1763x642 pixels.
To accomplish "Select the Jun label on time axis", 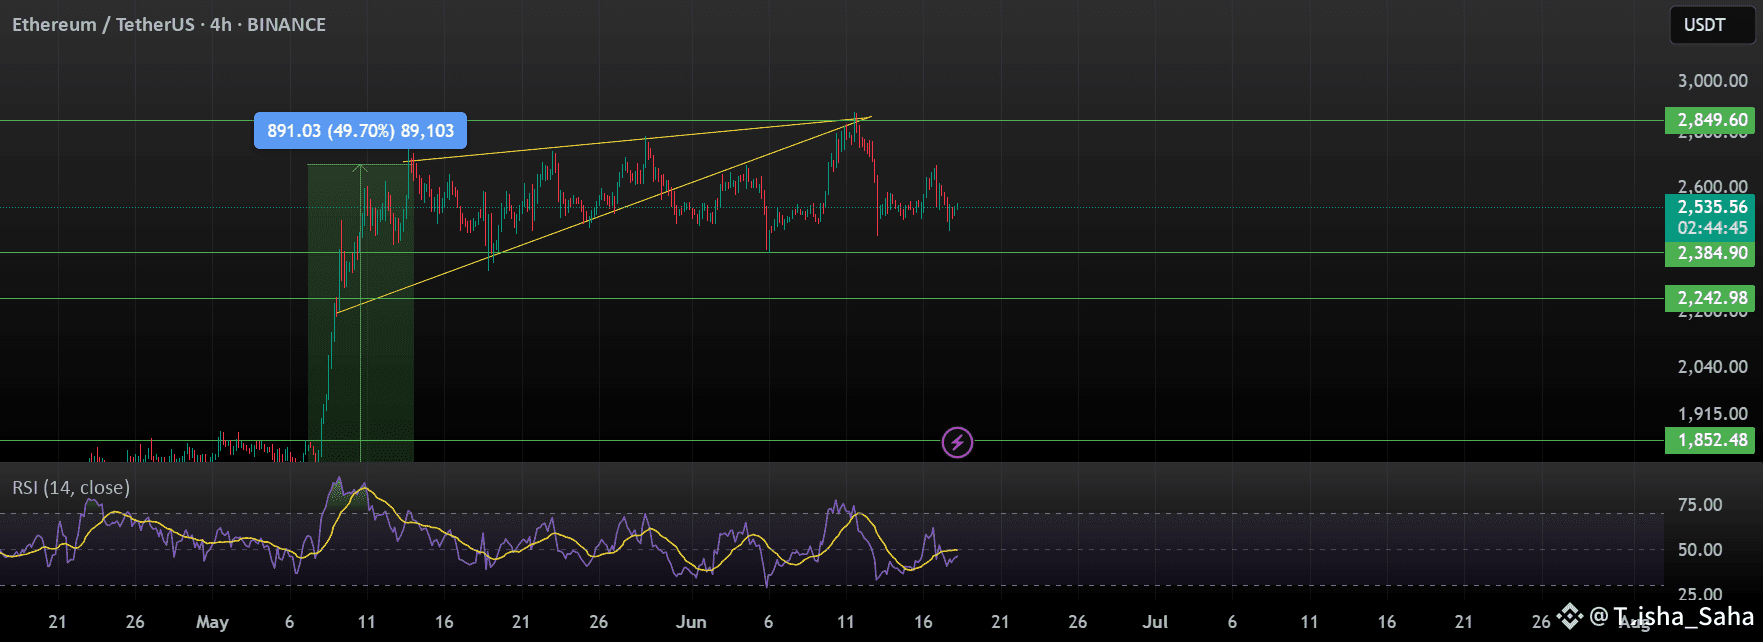I will (691, 622).
